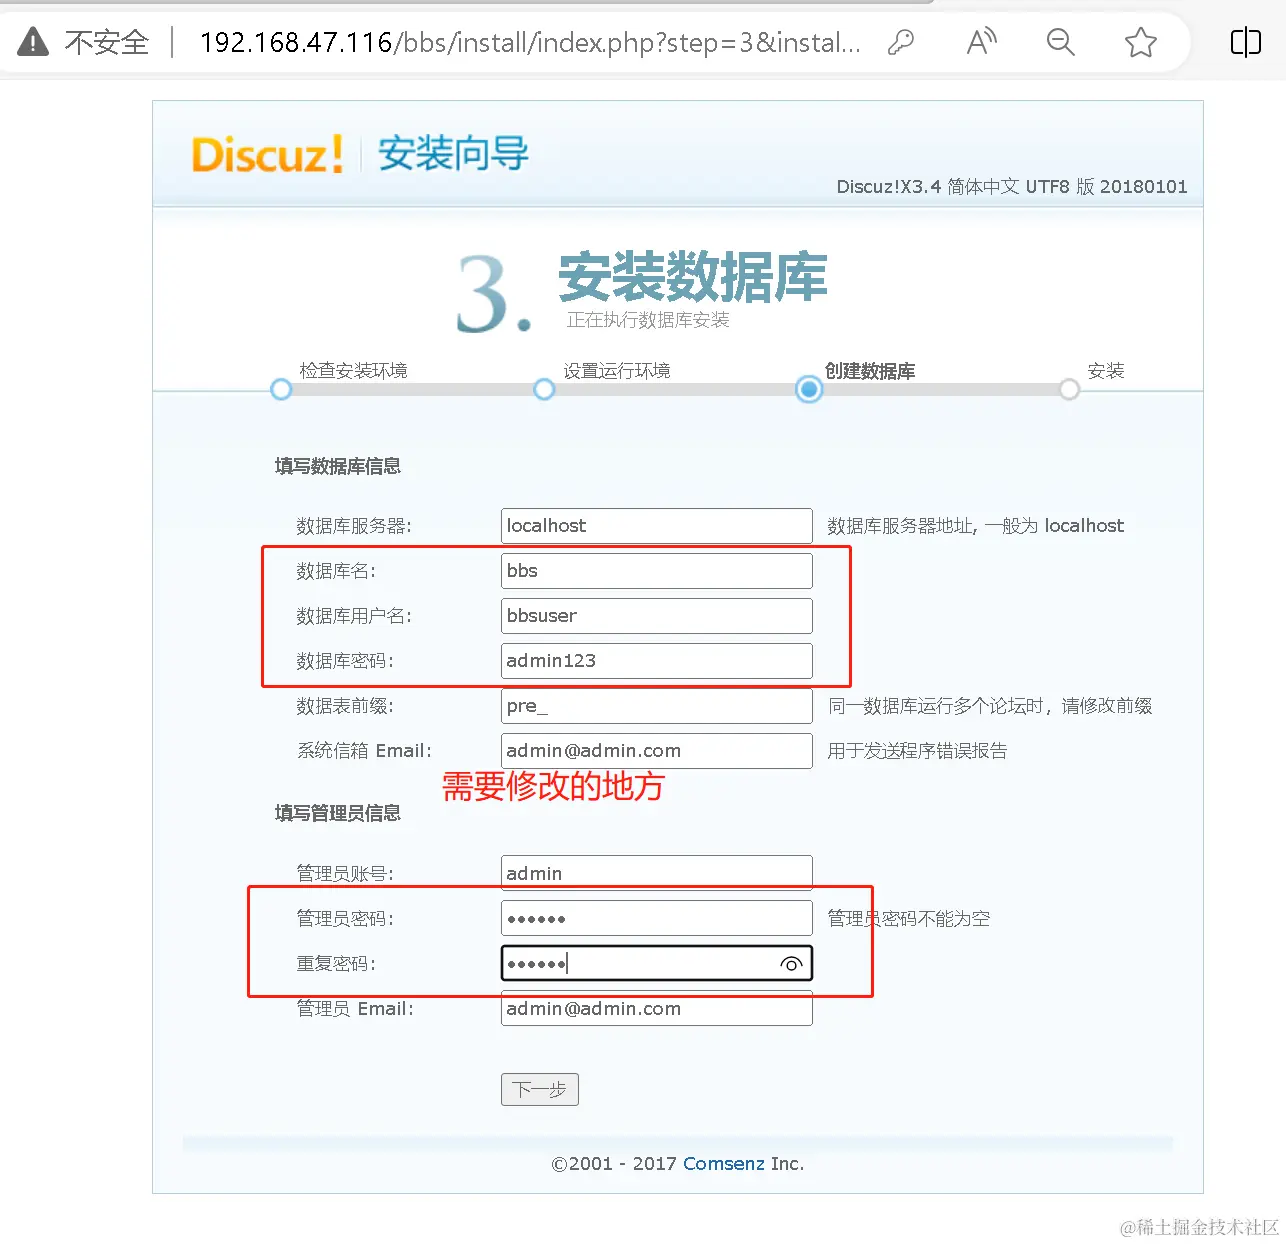Click the 系统信箱 Email: label
The image size is (1286, 1244).
coord(364,751)
